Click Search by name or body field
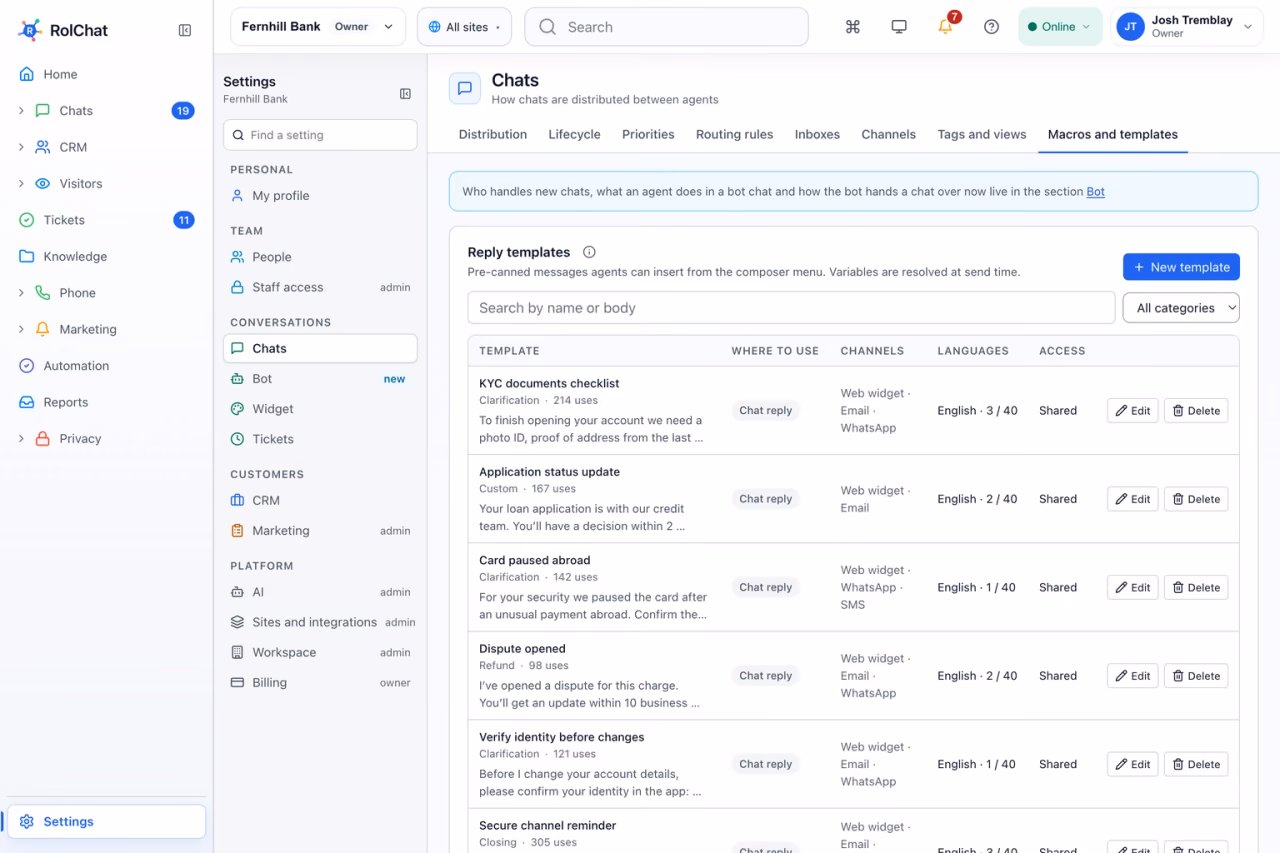Image resolution: width=1280 pixels, height=853 pixels. (791, 308)
